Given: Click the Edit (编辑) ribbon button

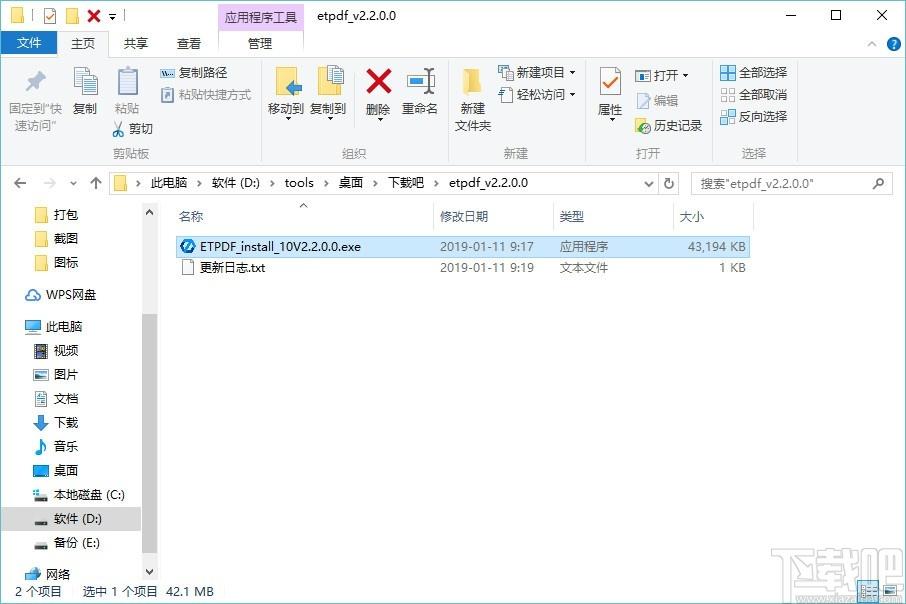Looking at the screenshot, I should coord(657,101).
